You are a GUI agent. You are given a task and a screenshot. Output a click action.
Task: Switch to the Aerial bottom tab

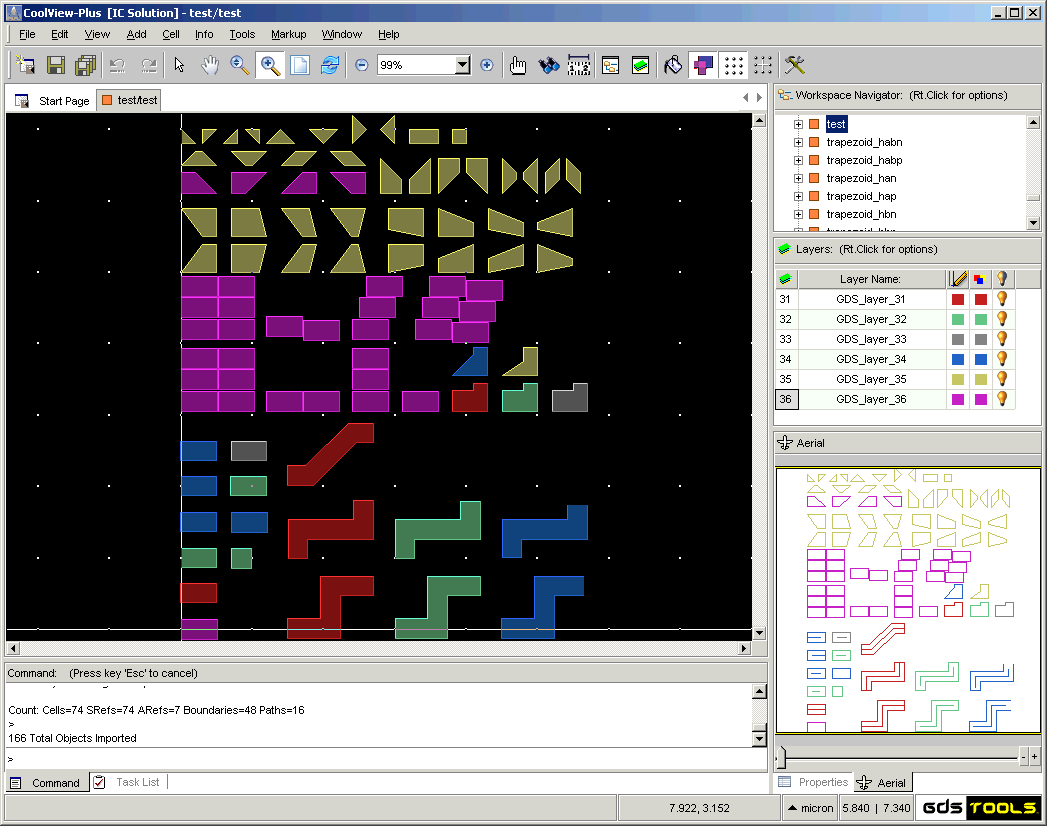(x=881, y=783)
